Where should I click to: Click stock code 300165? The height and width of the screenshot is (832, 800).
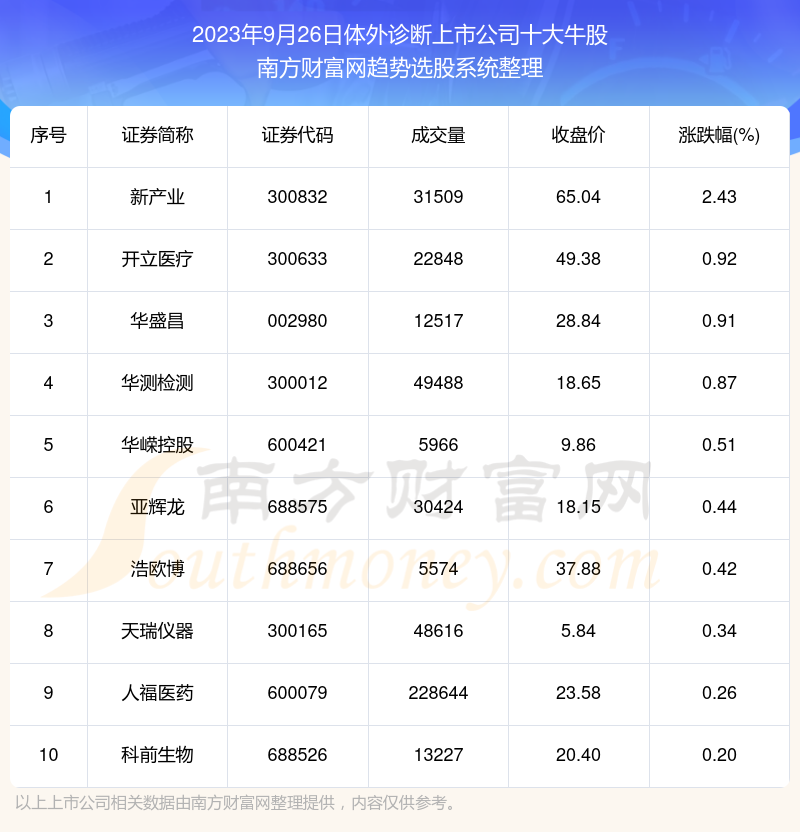(297, 631)
